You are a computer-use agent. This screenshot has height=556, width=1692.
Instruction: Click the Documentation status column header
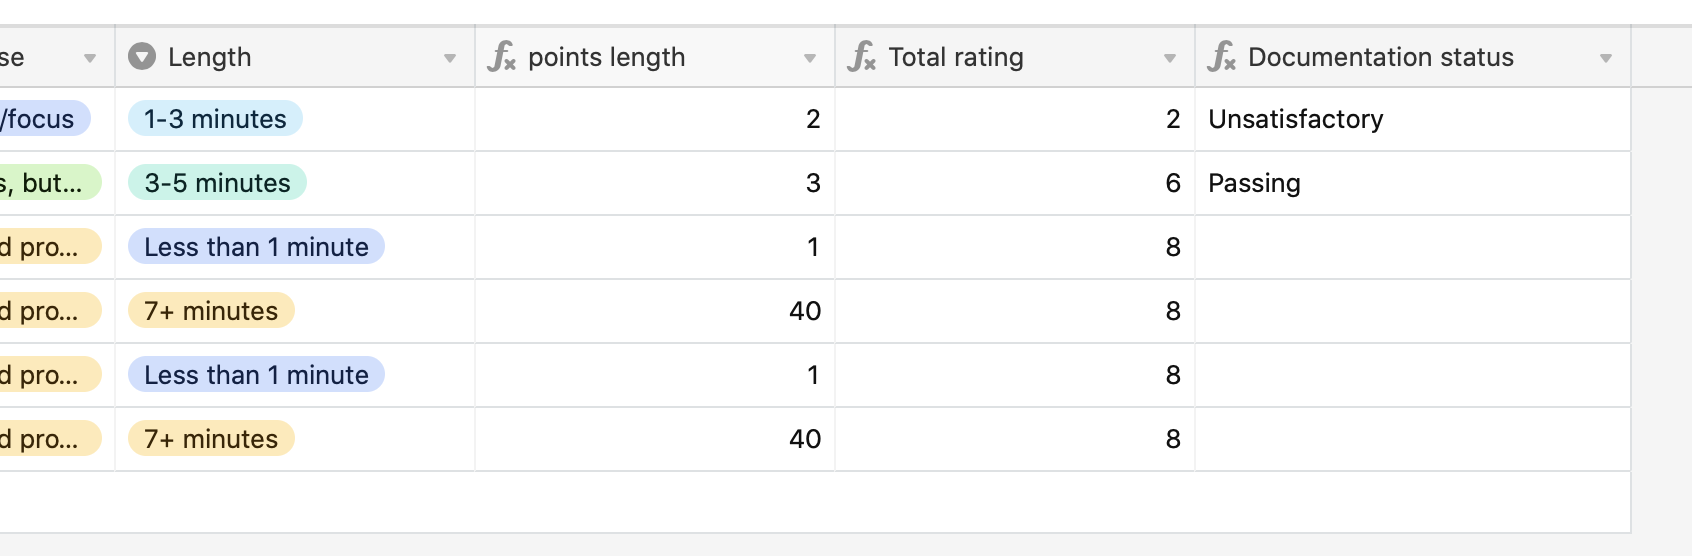click(1413, 57)
